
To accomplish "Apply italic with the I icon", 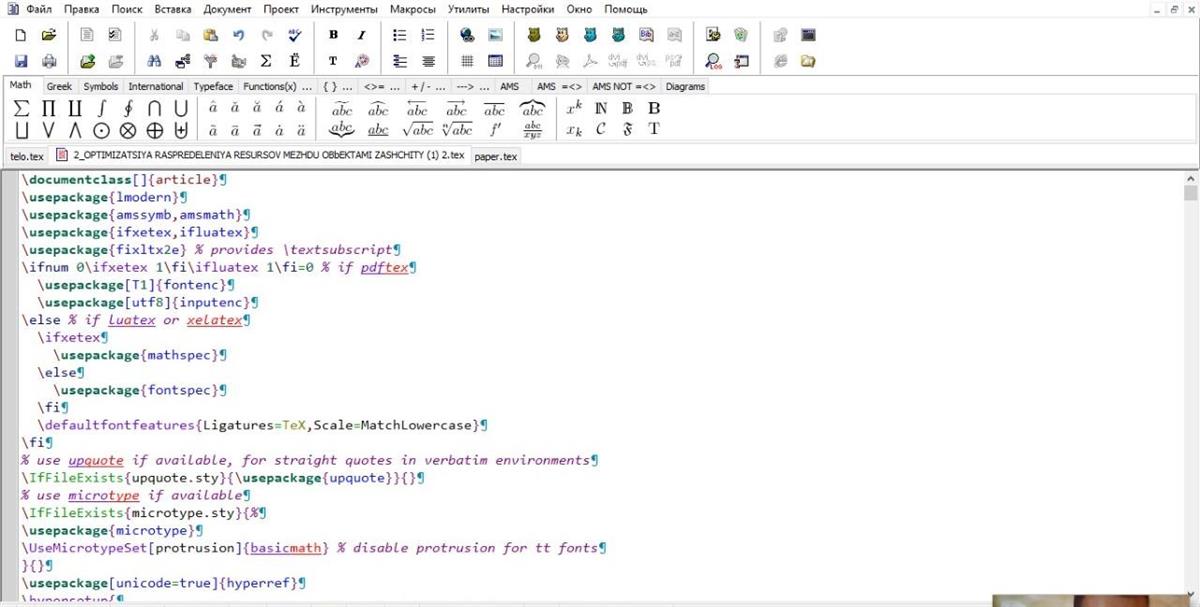I will [x=361, y=35].
